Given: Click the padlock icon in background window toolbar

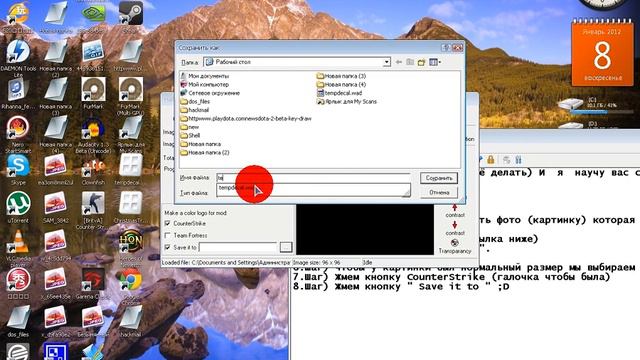Looking at the screenshot, I should tap(491, 160).
